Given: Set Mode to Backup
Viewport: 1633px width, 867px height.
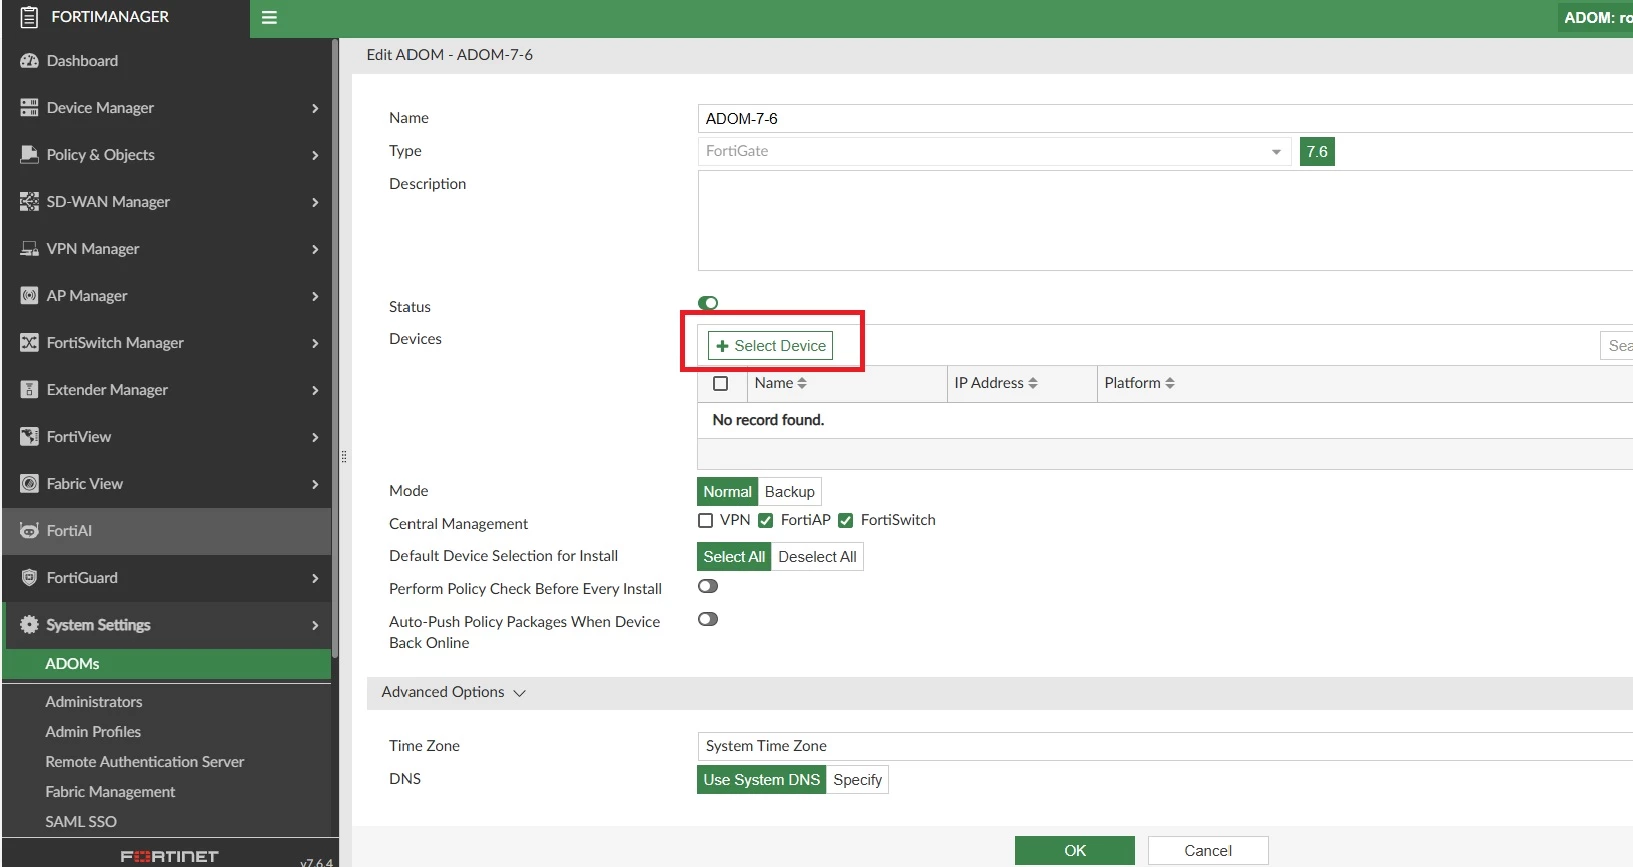Looking at the screenshot, I should [790, 492].
